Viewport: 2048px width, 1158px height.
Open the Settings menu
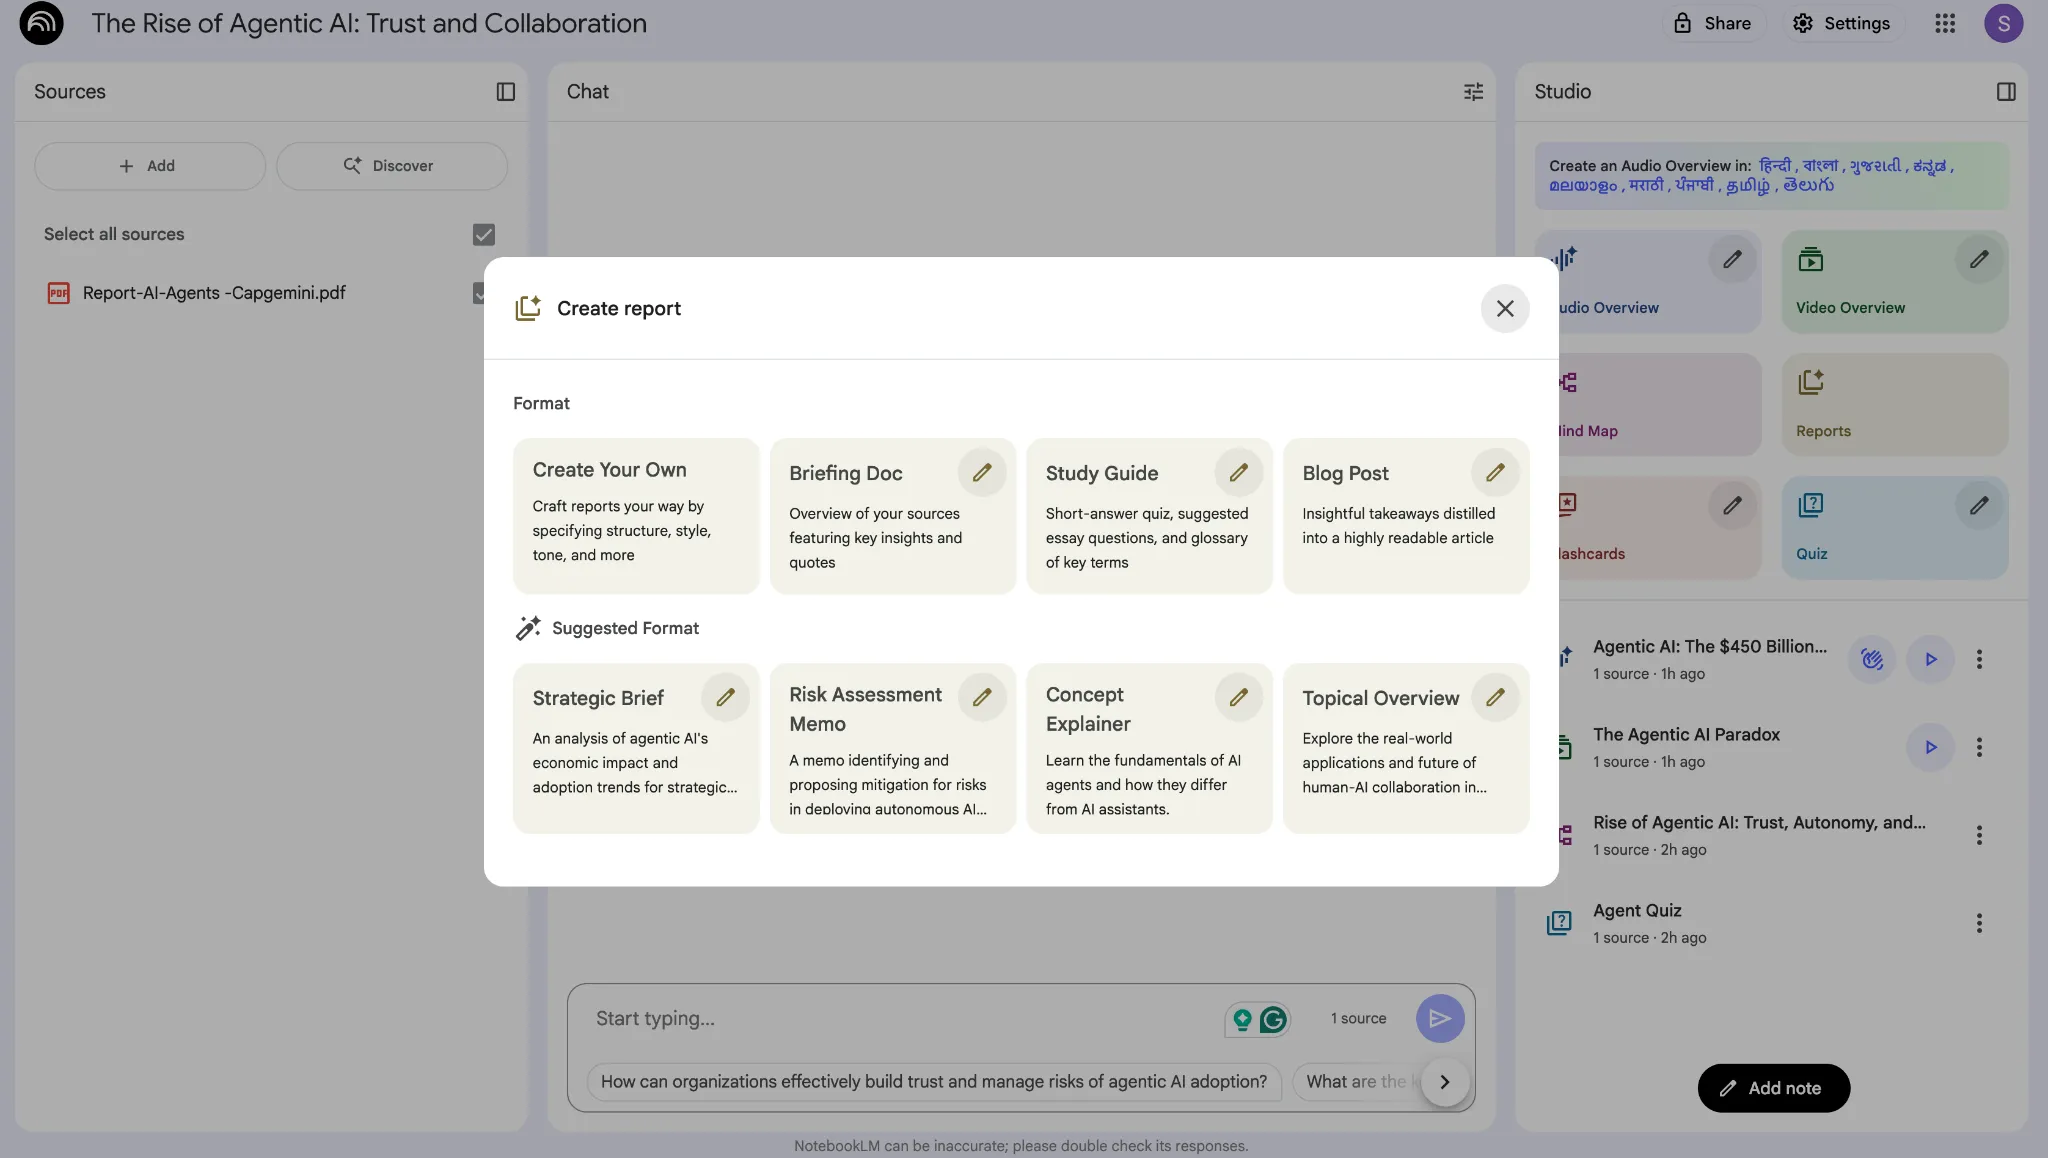click(x=1841, y=23)
